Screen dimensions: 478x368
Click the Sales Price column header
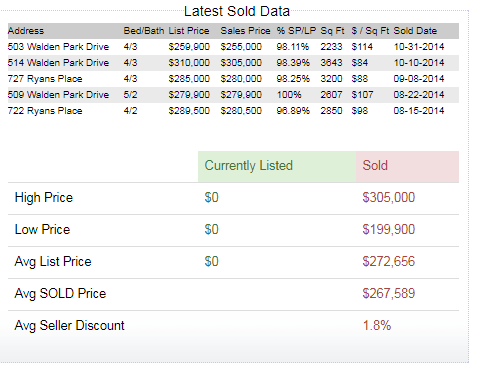[245, 31]
